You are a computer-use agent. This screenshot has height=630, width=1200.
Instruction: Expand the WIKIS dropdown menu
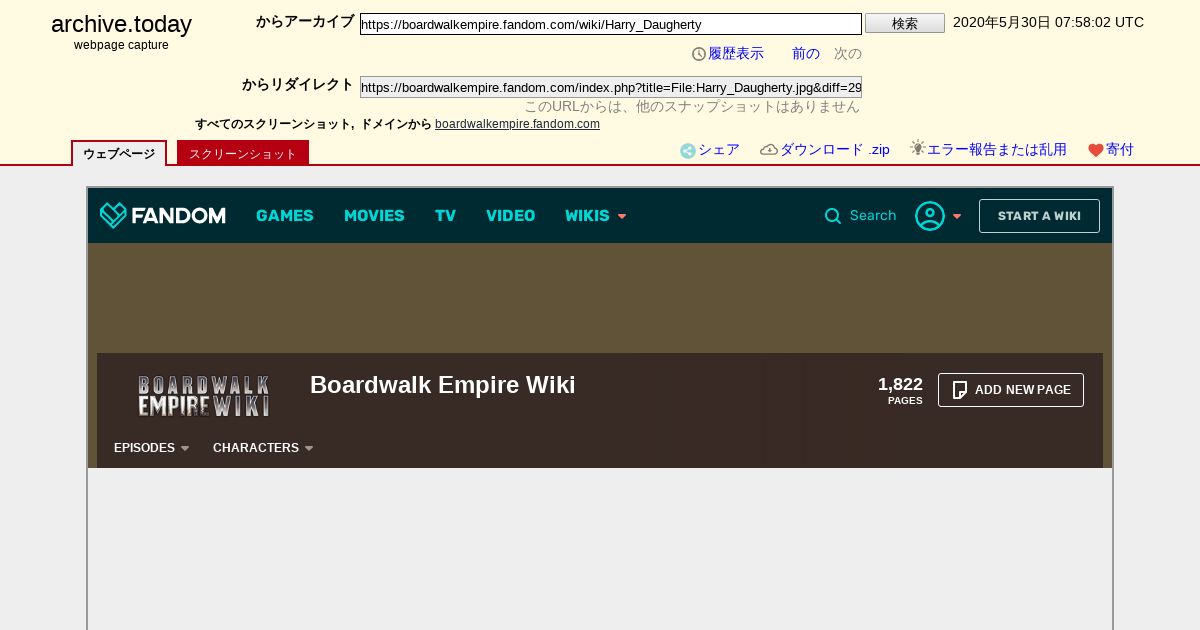(596, 216)
